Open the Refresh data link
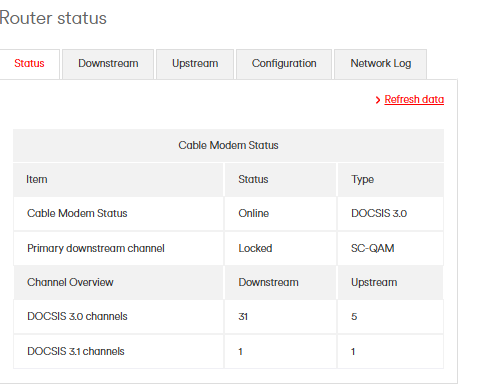This screenshot has height=391, width=481. (x=414, y=99)
